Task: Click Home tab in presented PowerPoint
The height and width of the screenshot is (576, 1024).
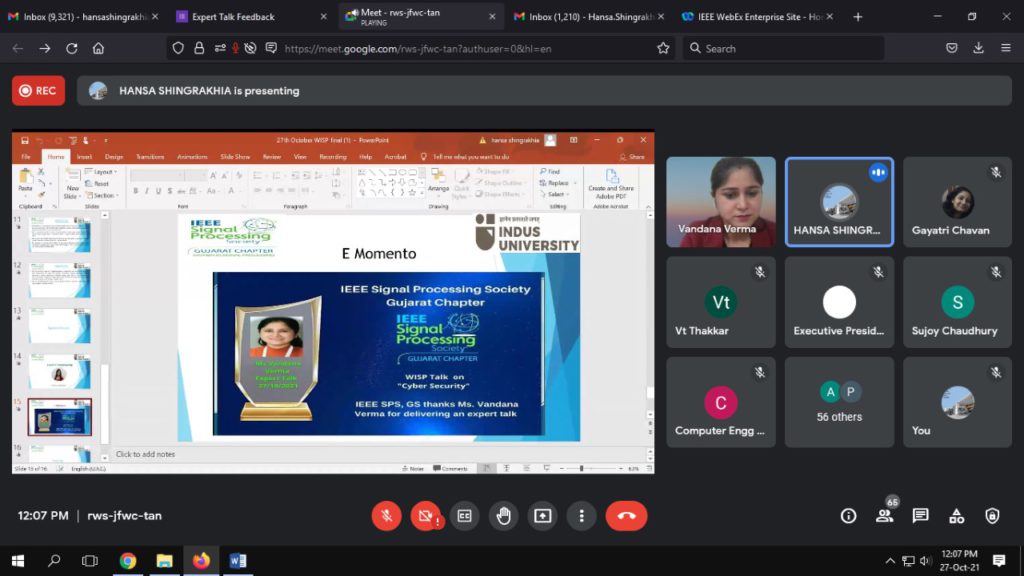Action: 56,157
